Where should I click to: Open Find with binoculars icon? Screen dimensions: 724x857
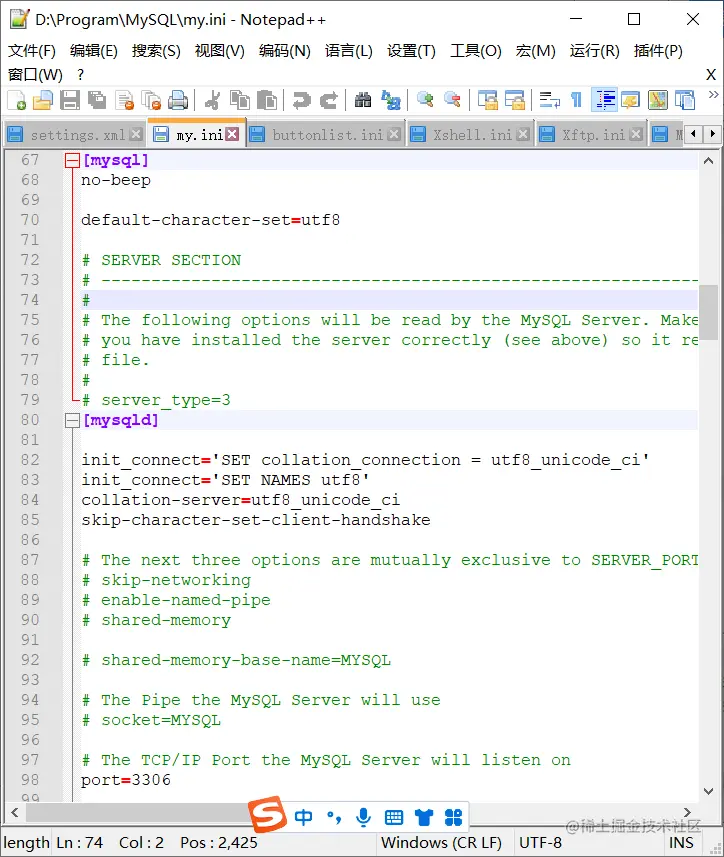pyautogui.click(x=363, y=101)
